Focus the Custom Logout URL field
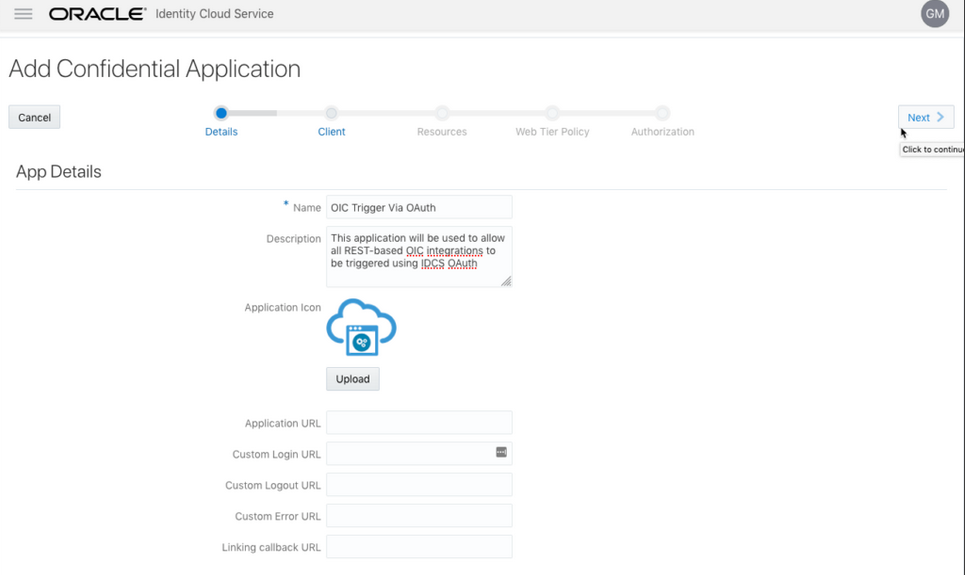The image size is (965, 575). 419,485
